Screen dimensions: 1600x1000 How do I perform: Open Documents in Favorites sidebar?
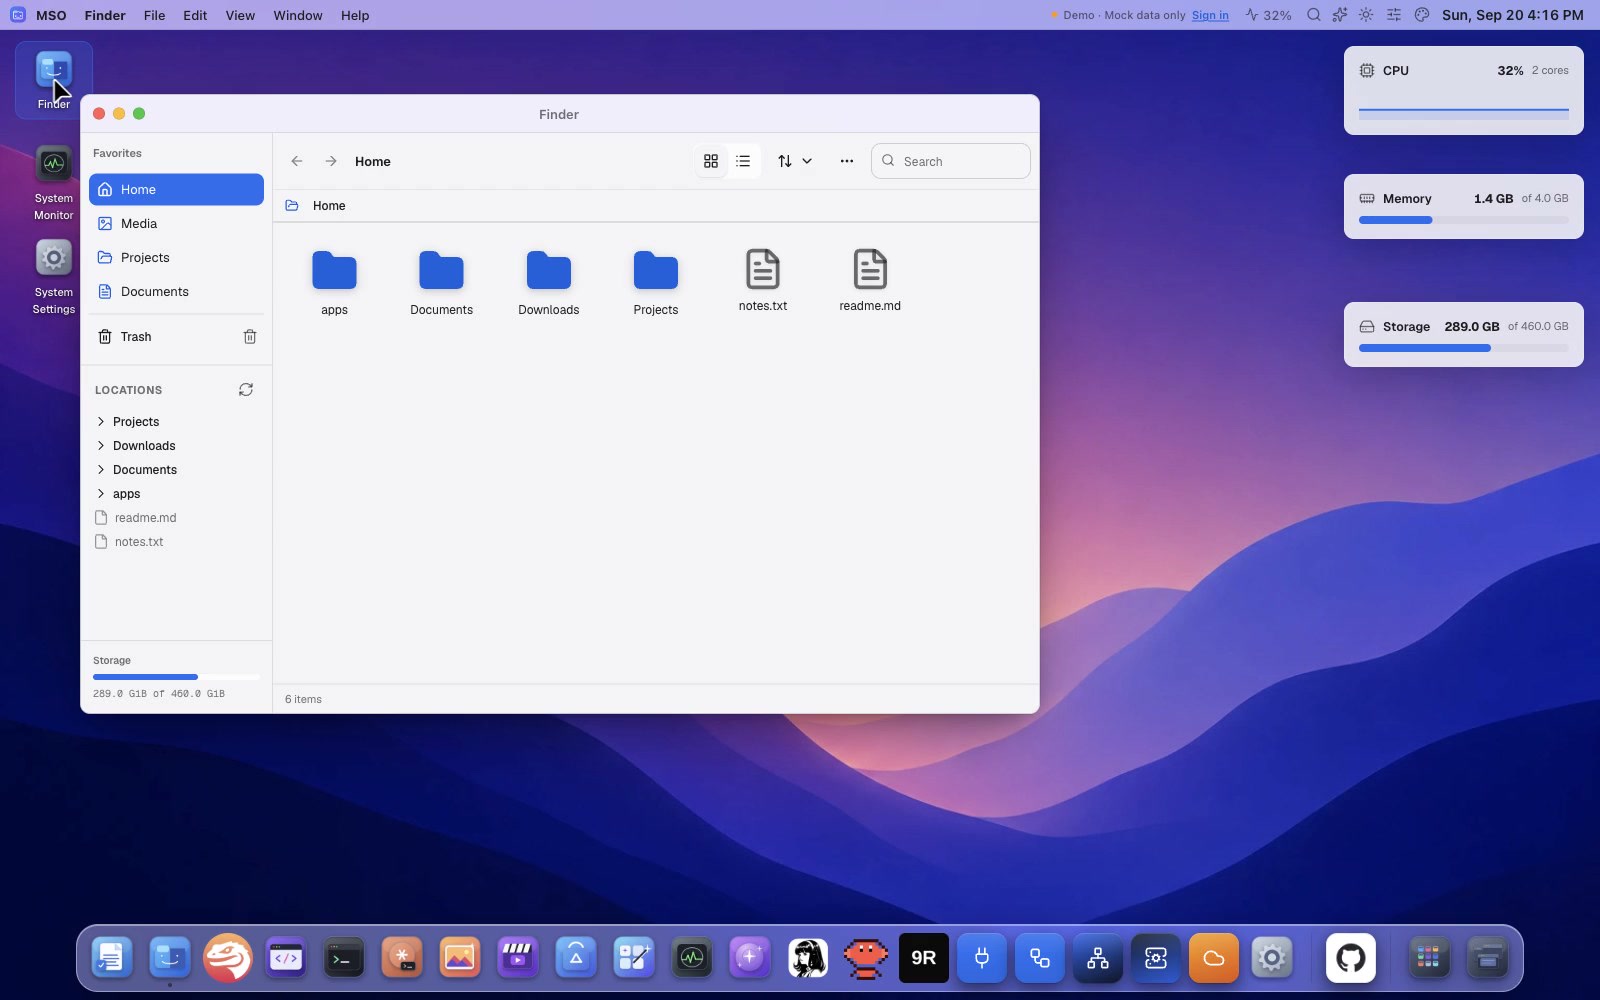pyautogui.click(x=176, y=292)
